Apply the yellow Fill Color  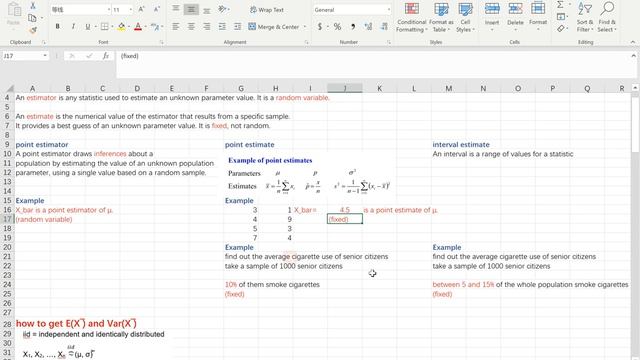121,27
